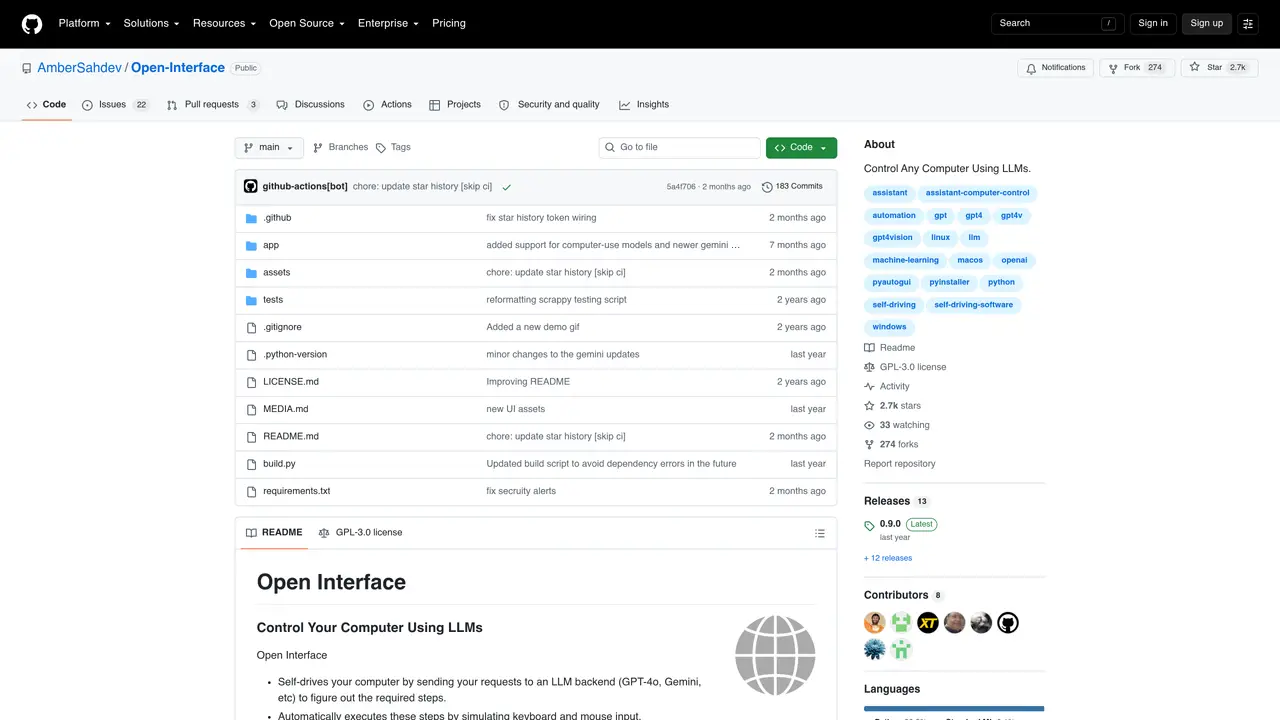The width and height of the screenshot is (1280, 720).
Task: Open the Pricing page
Action: coord(449,23)
